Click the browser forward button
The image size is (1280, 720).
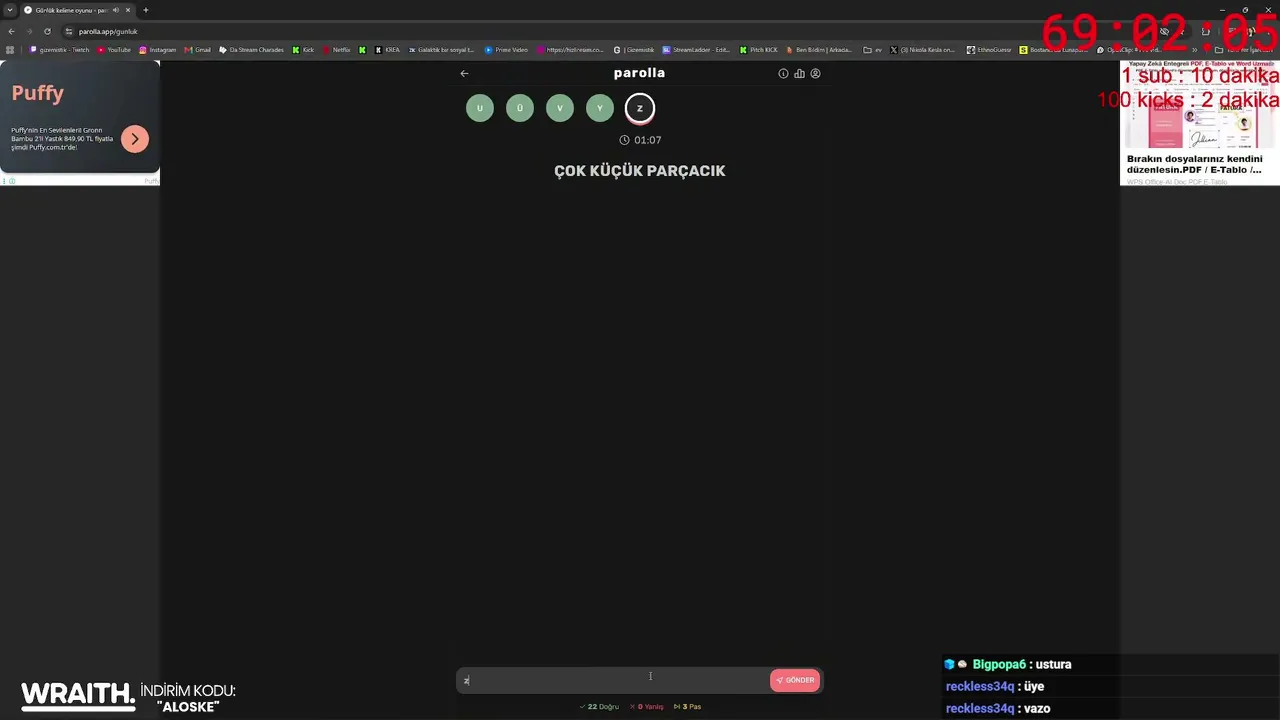[29, 31]
